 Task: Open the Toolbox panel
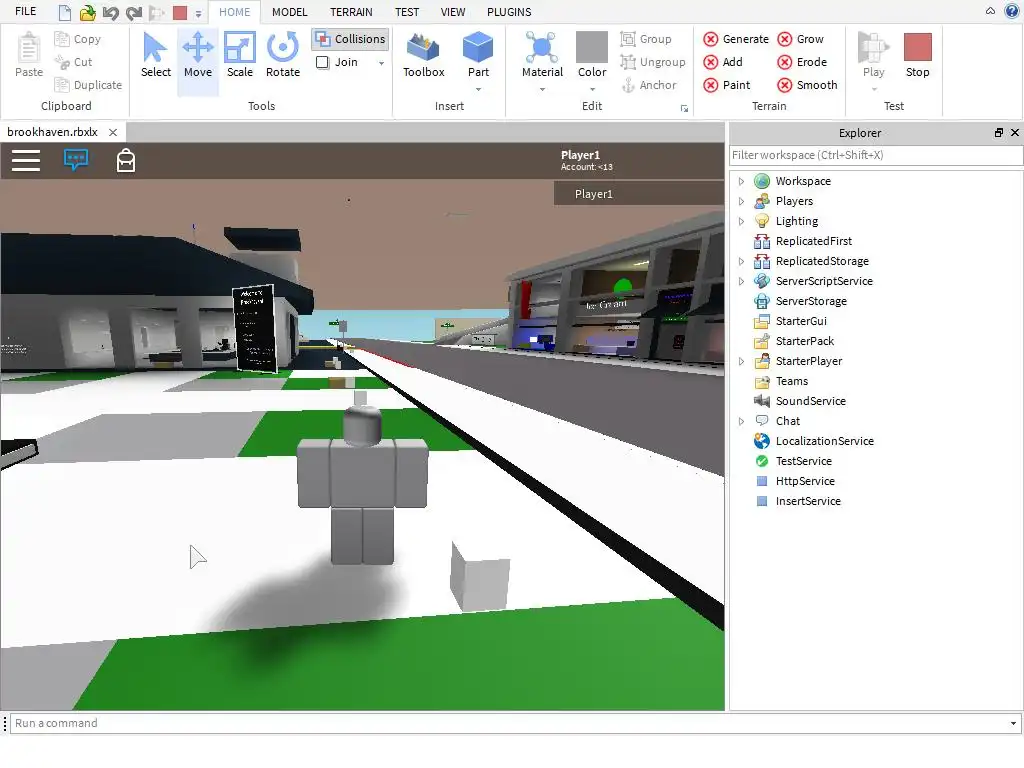[423, 56]
